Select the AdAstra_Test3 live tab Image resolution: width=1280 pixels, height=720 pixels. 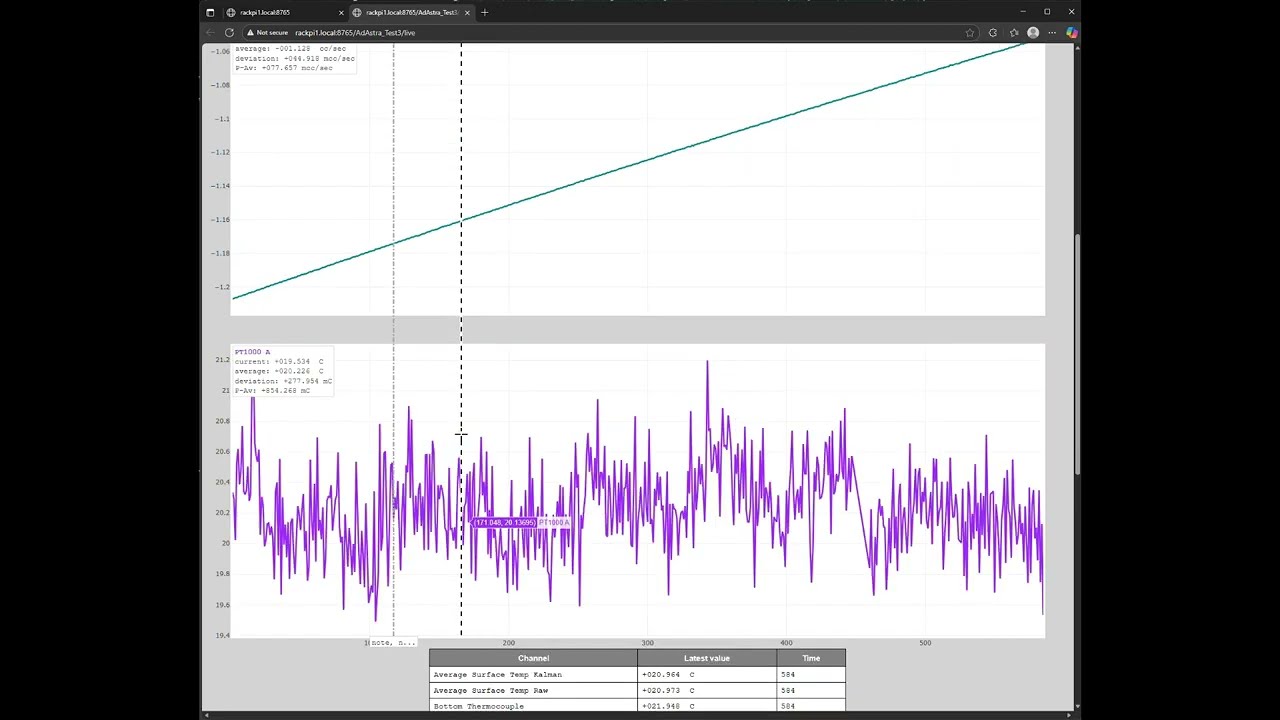(x=411, y=13)
